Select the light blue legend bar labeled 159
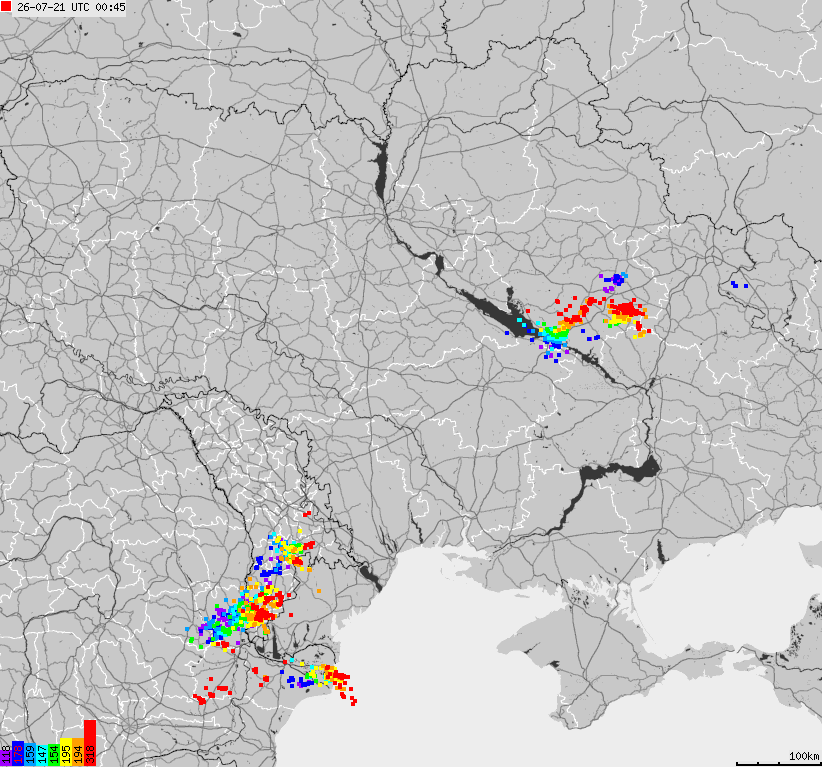Viewport: 822px width, 767px height. tap(30, 754)
